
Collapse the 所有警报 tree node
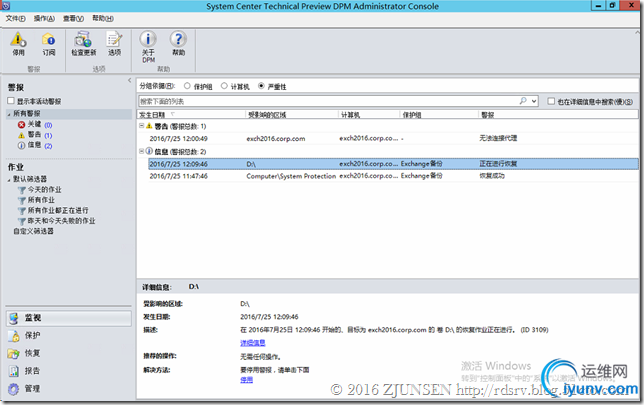coord(9,114)
